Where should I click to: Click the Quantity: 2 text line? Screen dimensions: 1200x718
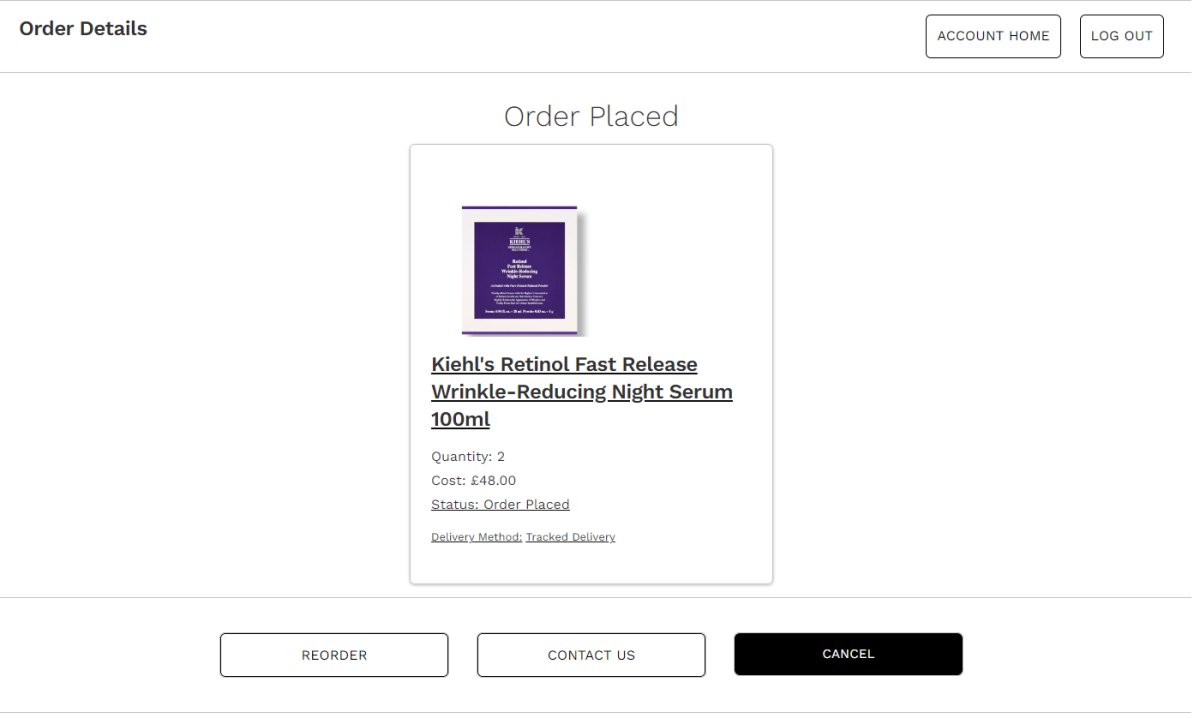(x=468, y=457)
